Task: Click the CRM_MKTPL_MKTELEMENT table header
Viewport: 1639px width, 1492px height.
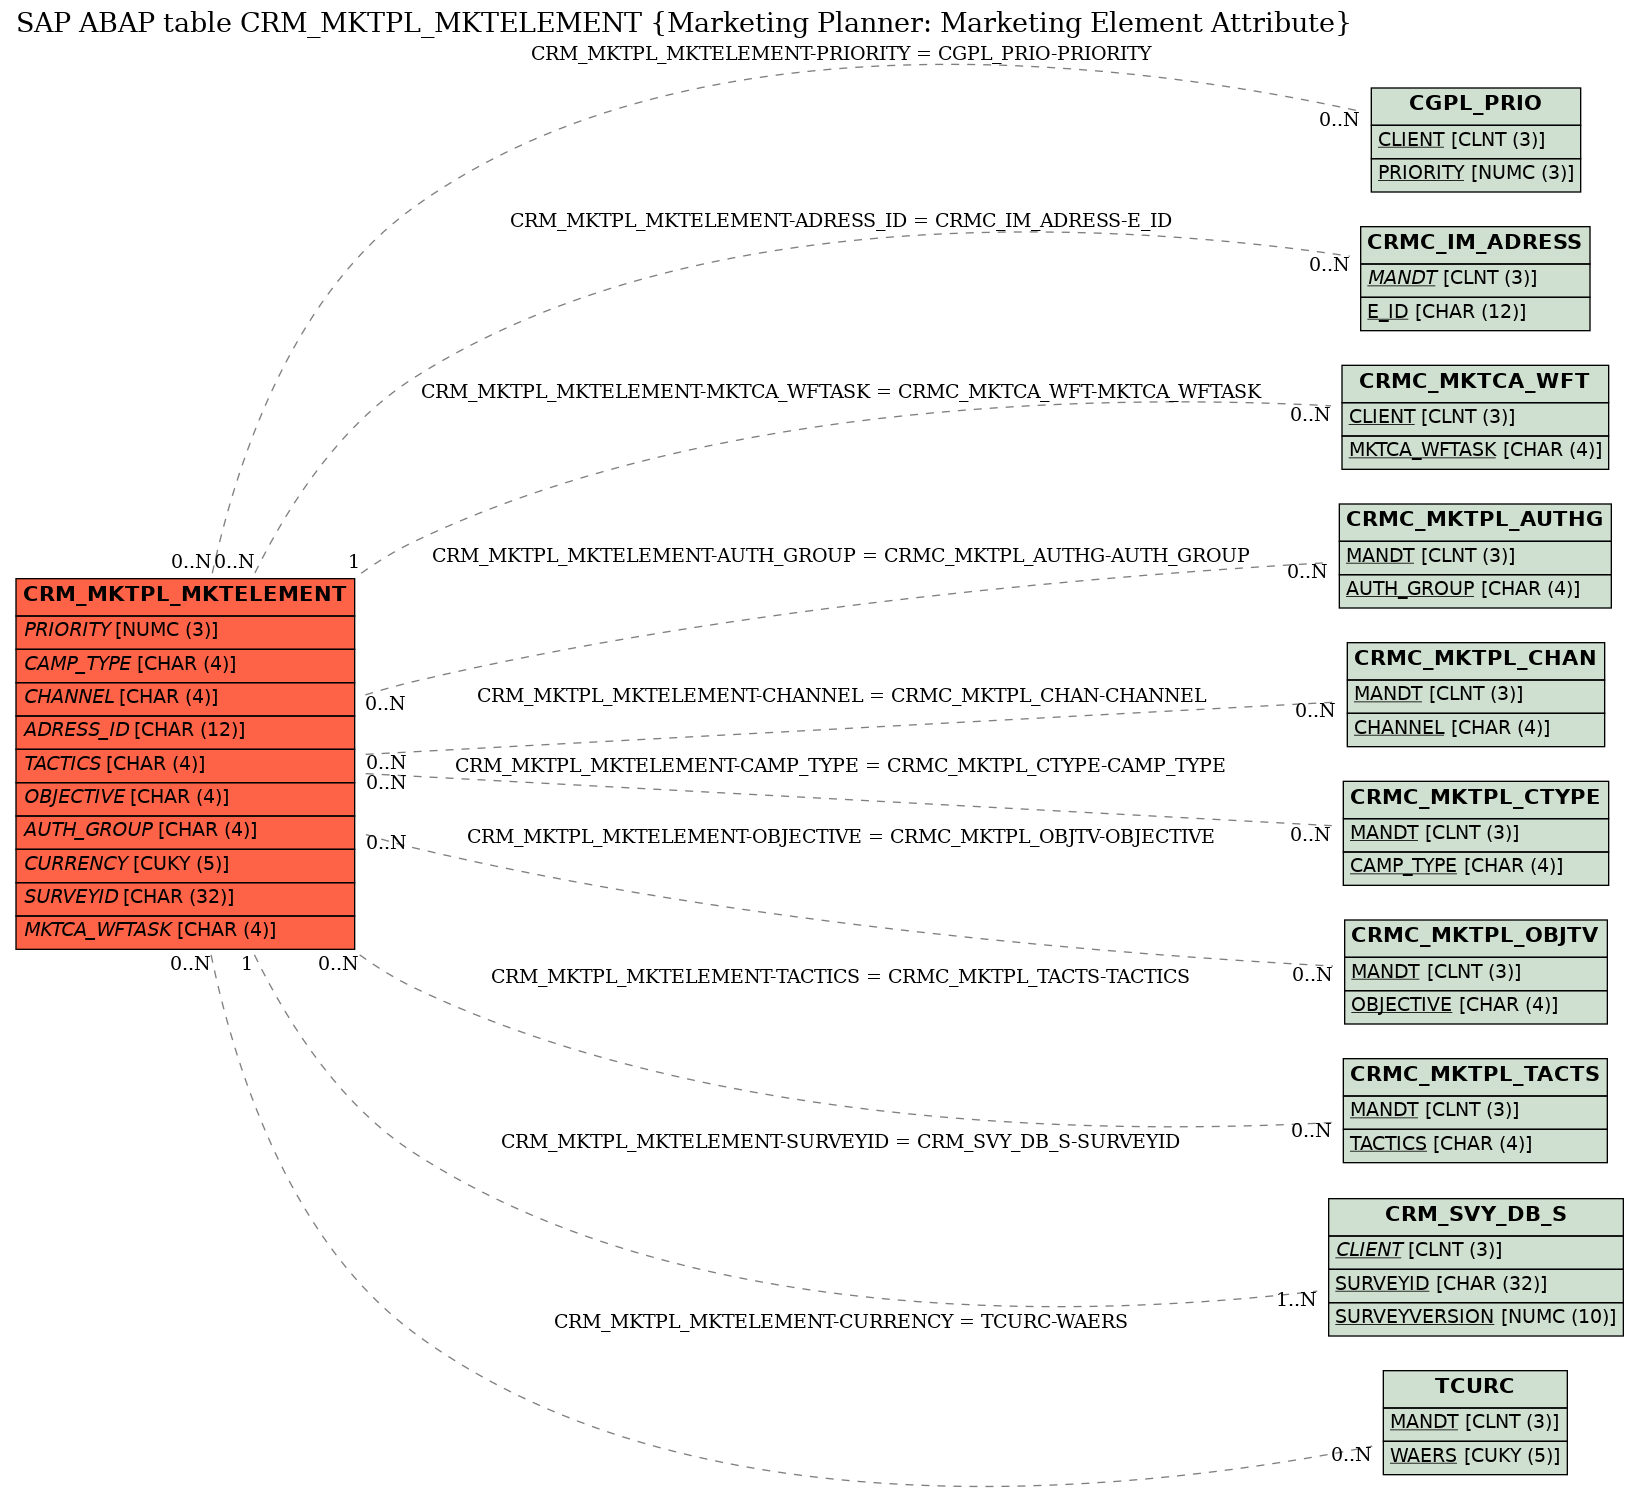Action: [x=185, y=596]
